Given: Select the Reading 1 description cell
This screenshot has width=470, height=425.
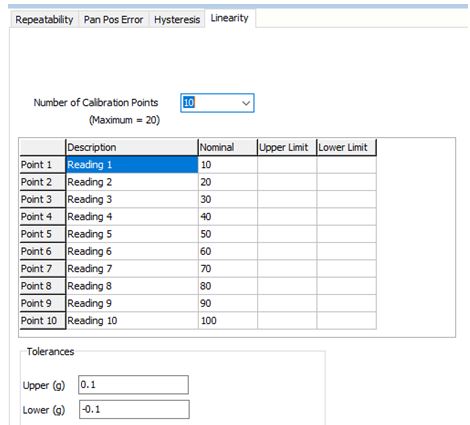Looking at the screenshot, I should click(132, 165).
